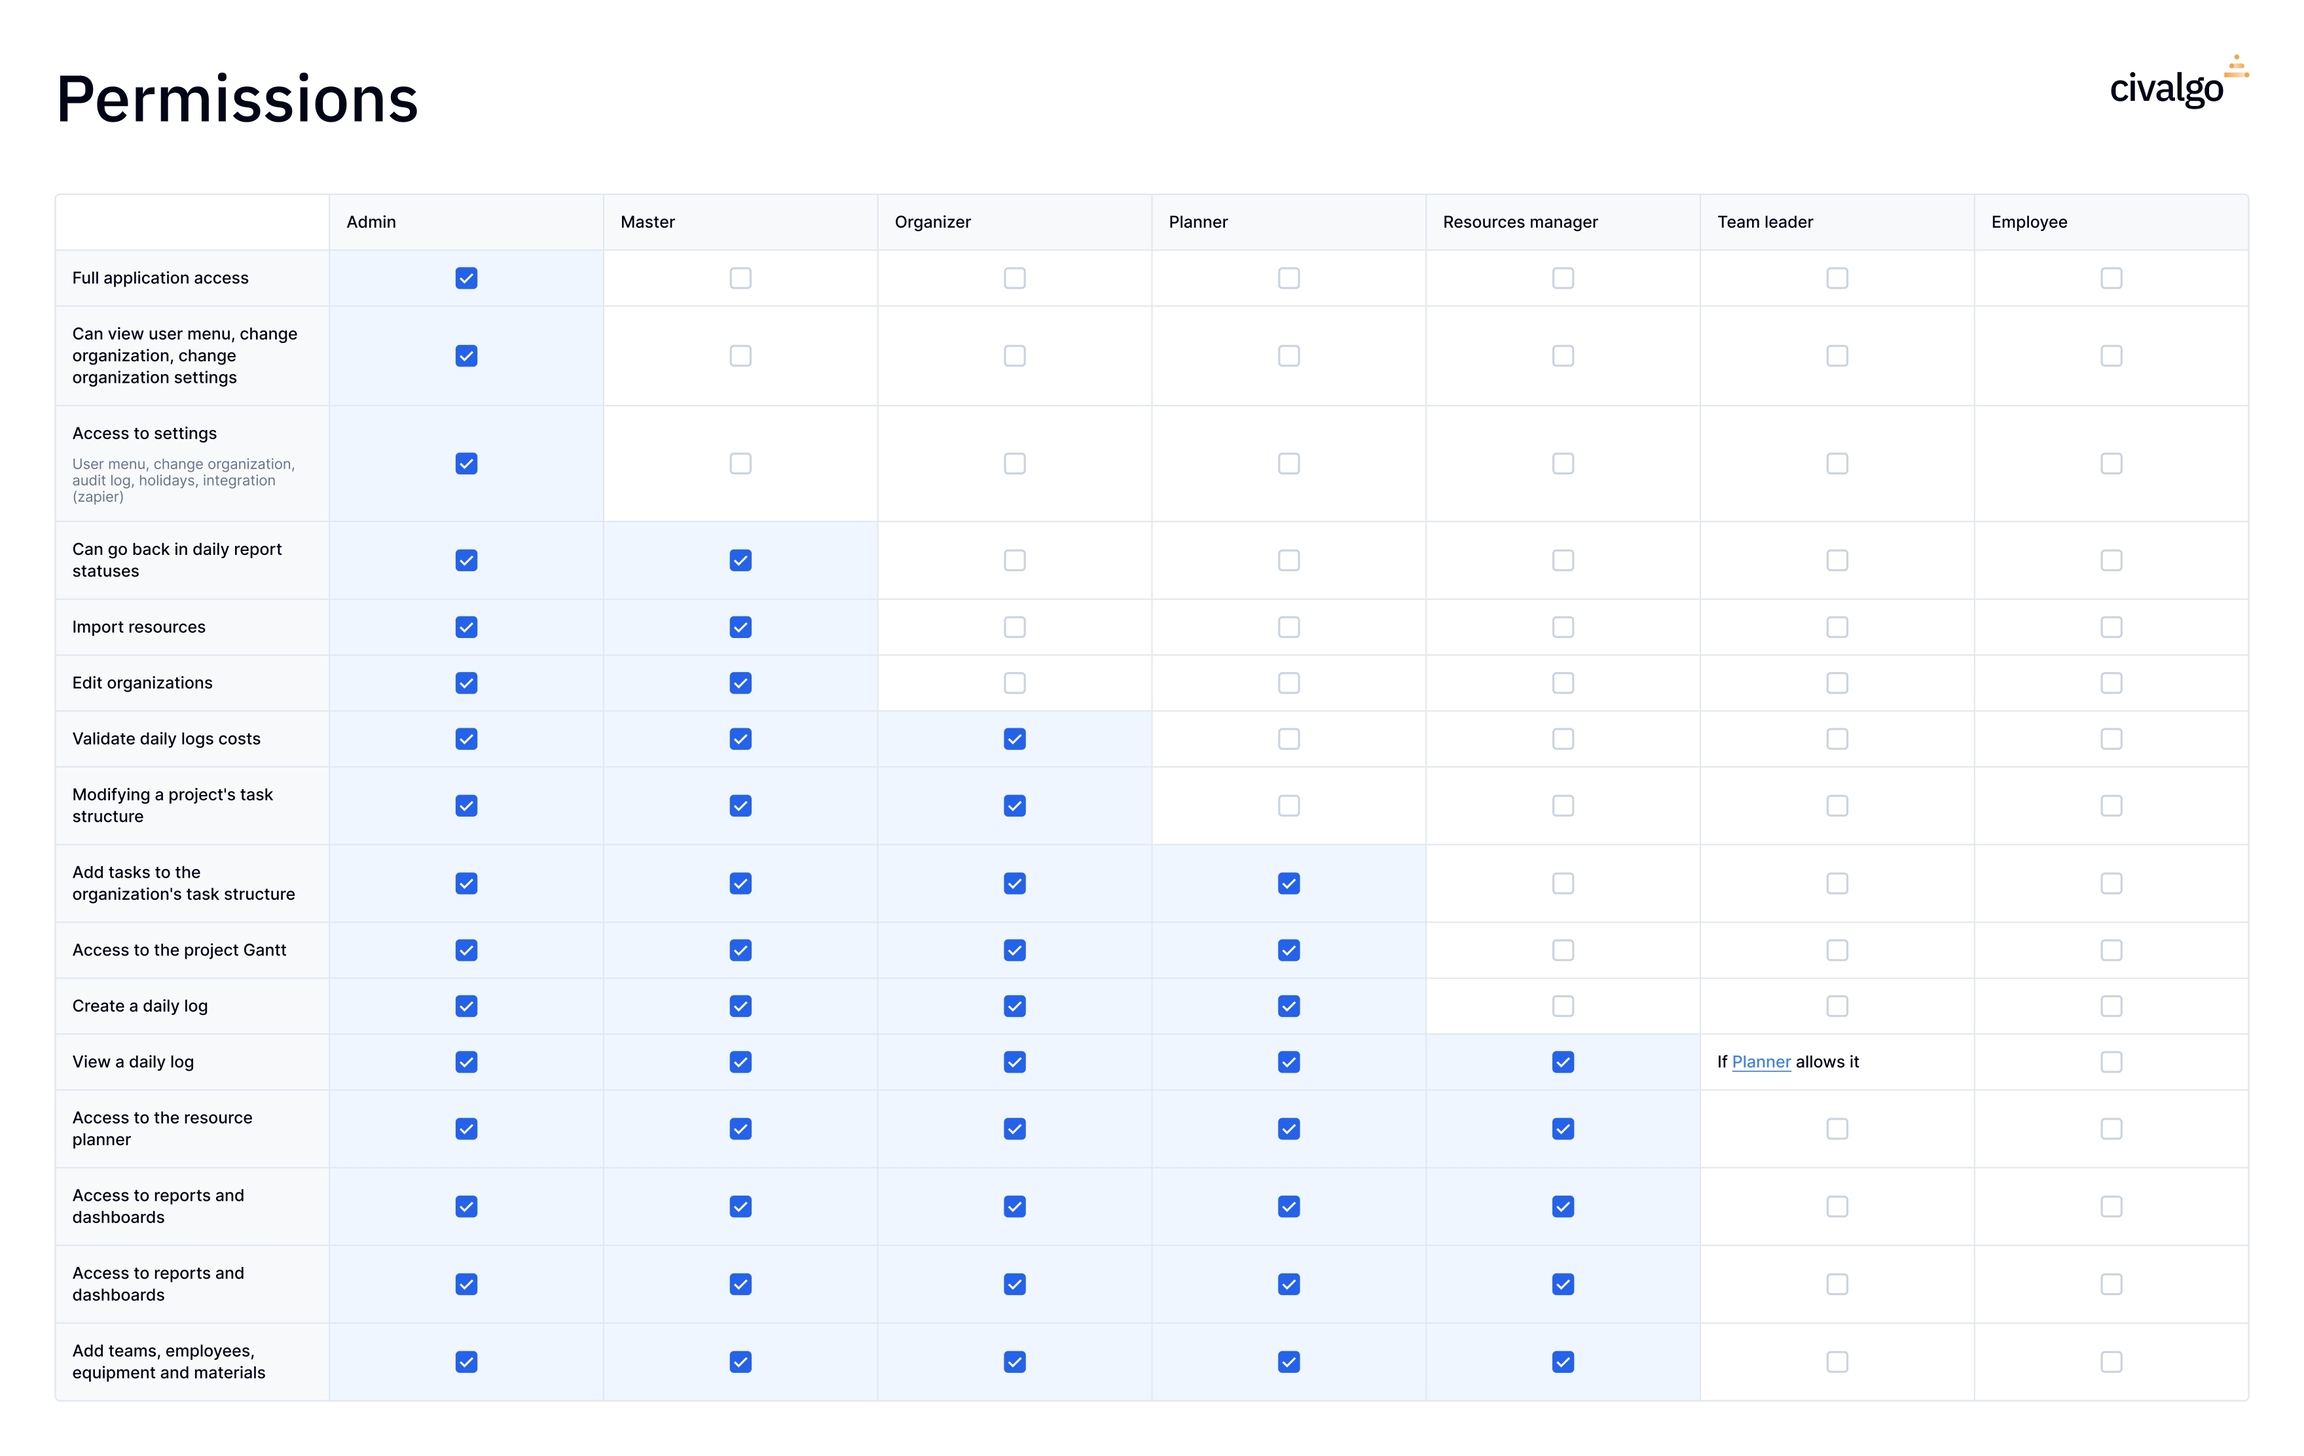Uncheck Admin Full application access checkbox

point(466,278)
